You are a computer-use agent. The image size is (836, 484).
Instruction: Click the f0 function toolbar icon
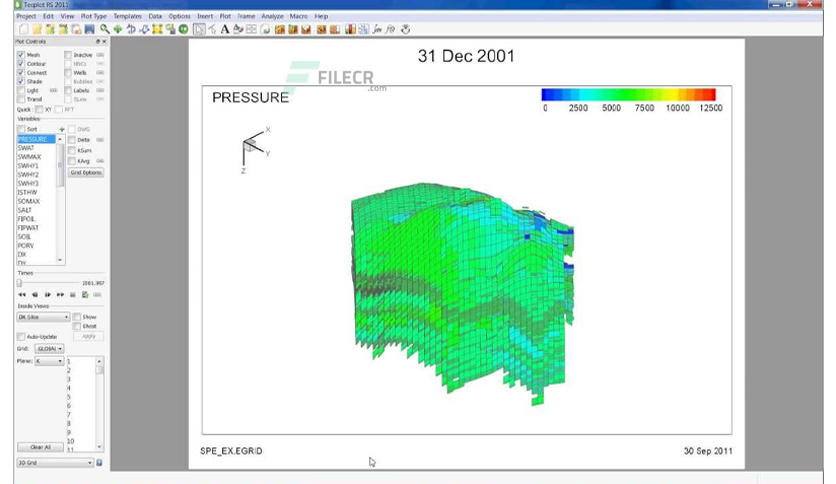pyautogui.click(x=390, y=29)
